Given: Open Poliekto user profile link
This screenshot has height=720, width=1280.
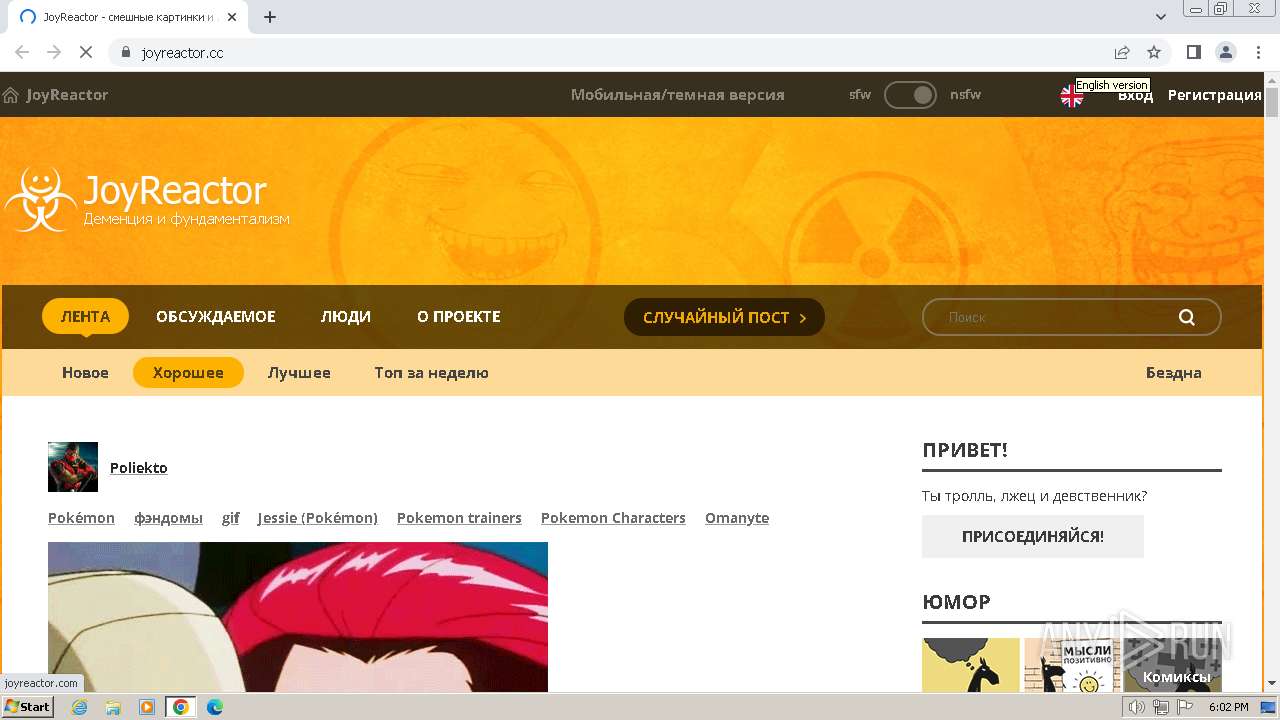Looking at the screenshot, I should click(138, 467).
